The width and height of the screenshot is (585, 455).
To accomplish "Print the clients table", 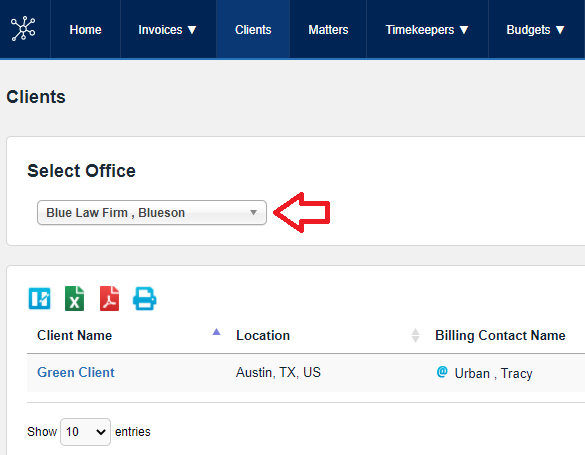I will click(x=145, y=298).
